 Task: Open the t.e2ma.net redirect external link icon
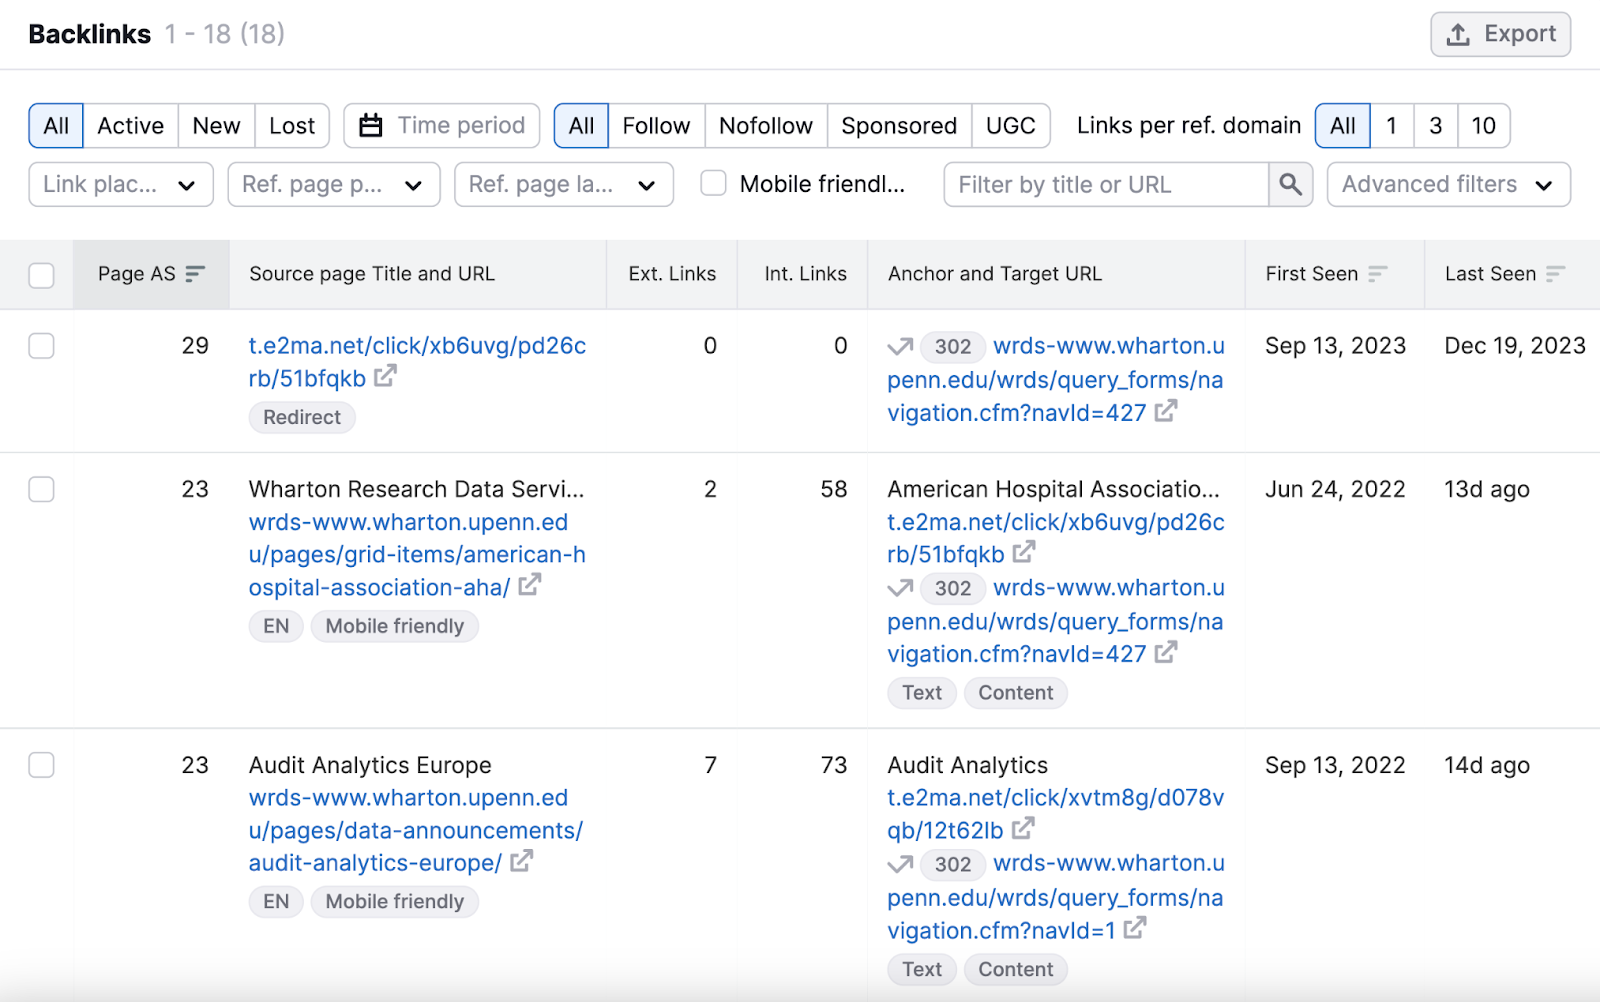click(x=385, y=378)
